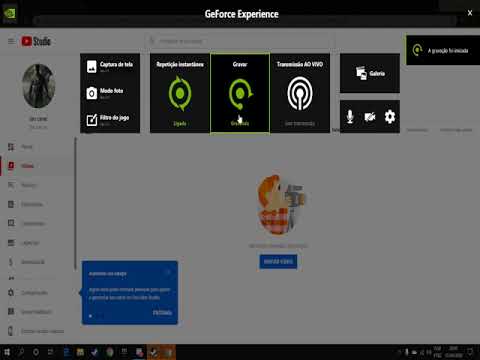Open the Windows Start menu
Image resolution: width=480 pixels, height=360 pixels.
(7, 352)
